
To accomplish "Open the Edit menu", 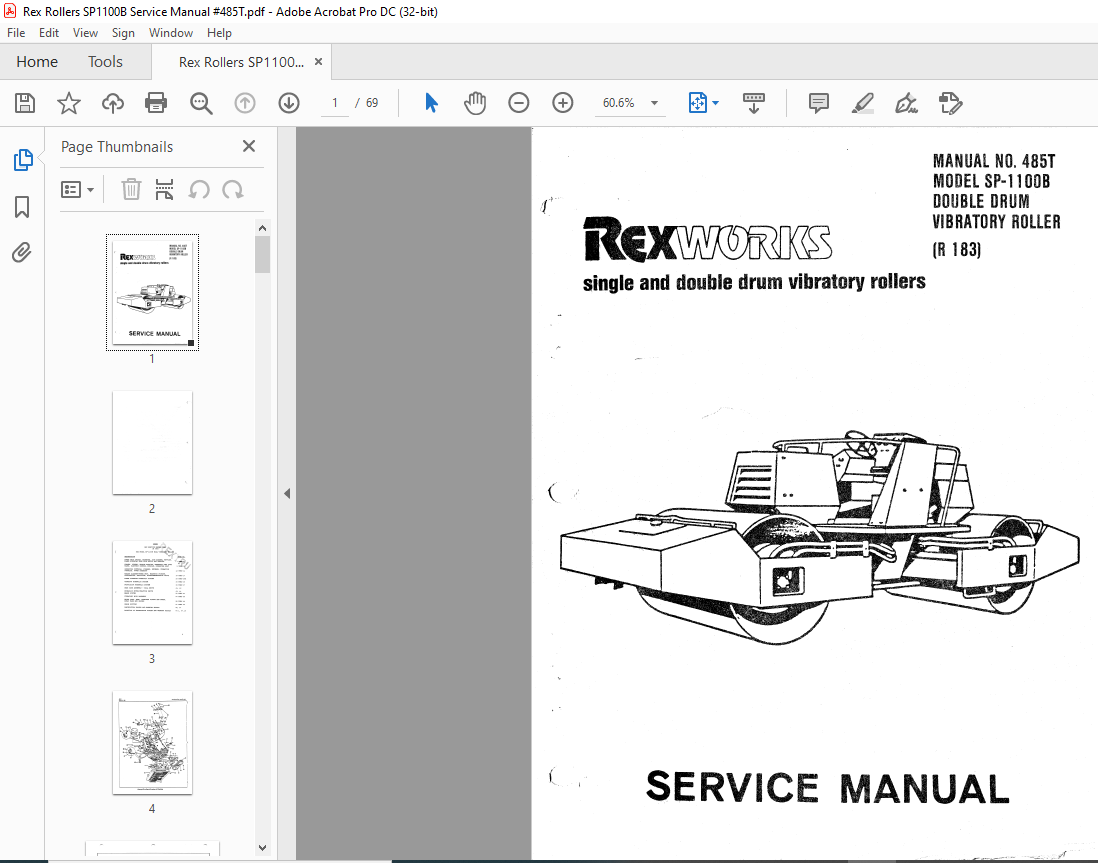I will coord(48,33).
